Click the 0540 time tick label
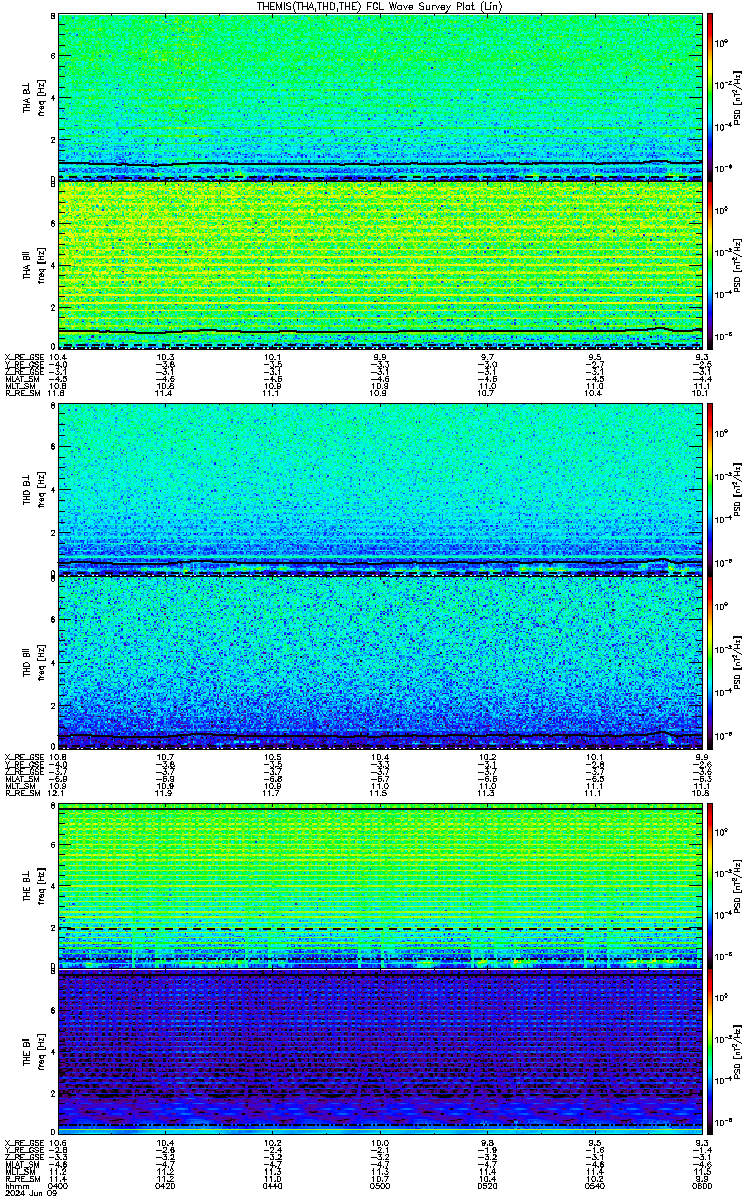This screenshot has height=1200, width=750. click(595, 1186)
